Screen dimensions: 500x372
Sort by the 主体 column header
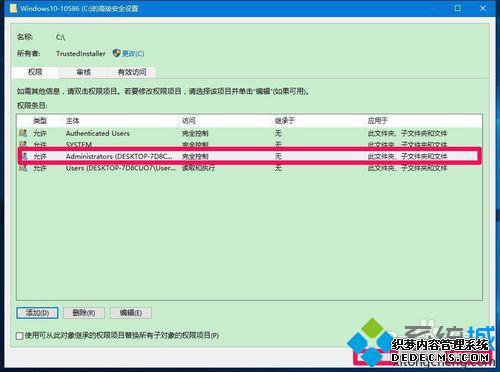pos(72,121)
